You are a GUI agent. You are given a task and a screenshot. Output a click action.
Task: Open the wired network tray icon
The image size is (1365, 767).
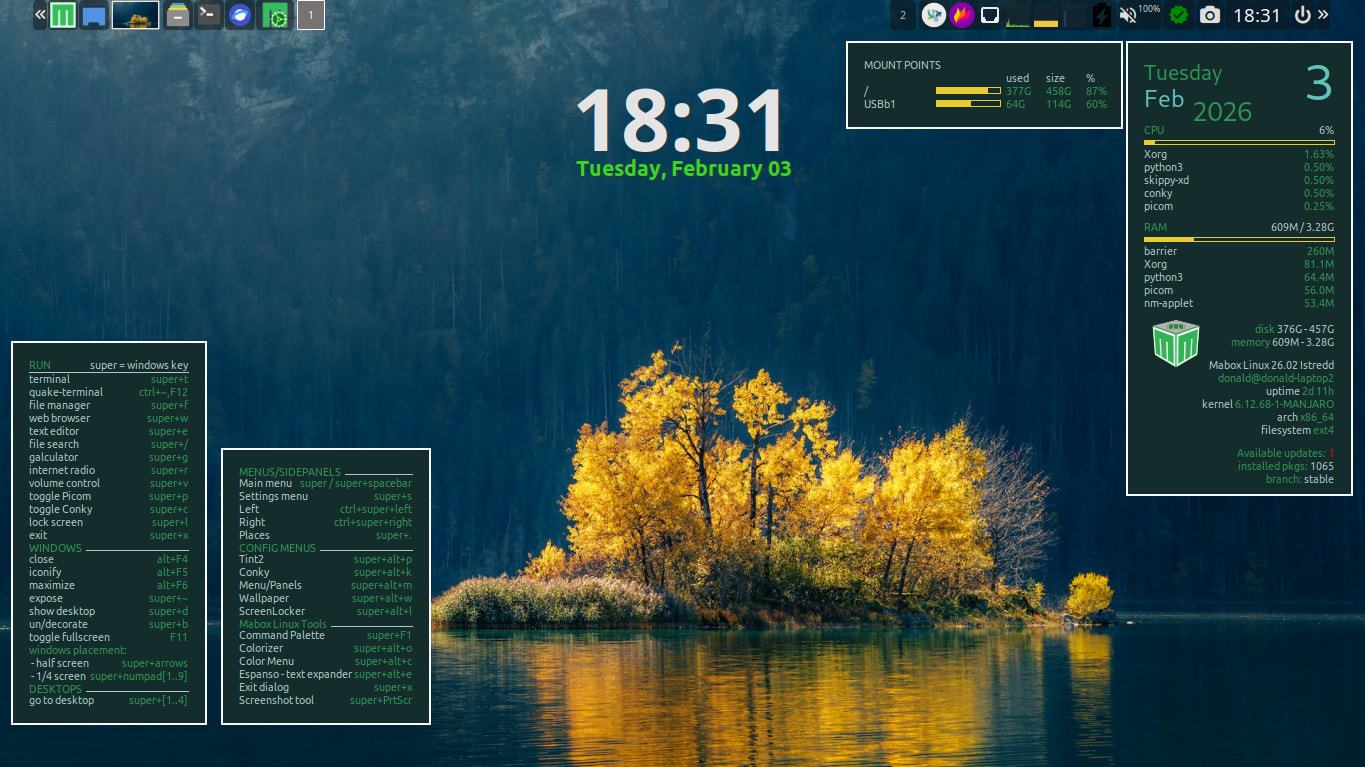990,15
